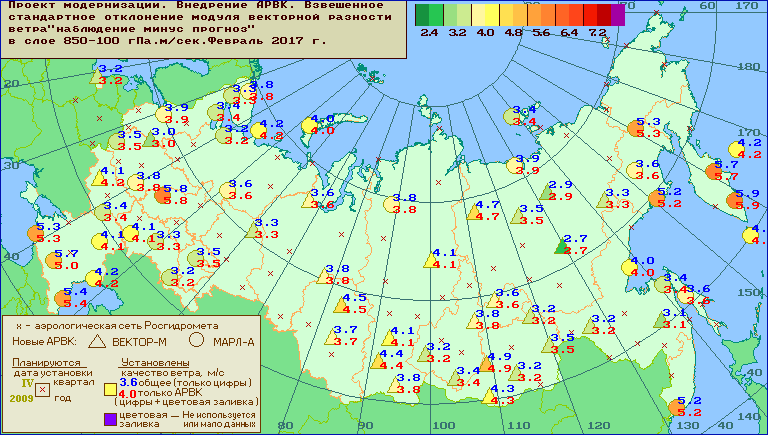This screenshot has height=435, width=768.
Task: Click the yellow square legend sample
Action: coord(110,389)
